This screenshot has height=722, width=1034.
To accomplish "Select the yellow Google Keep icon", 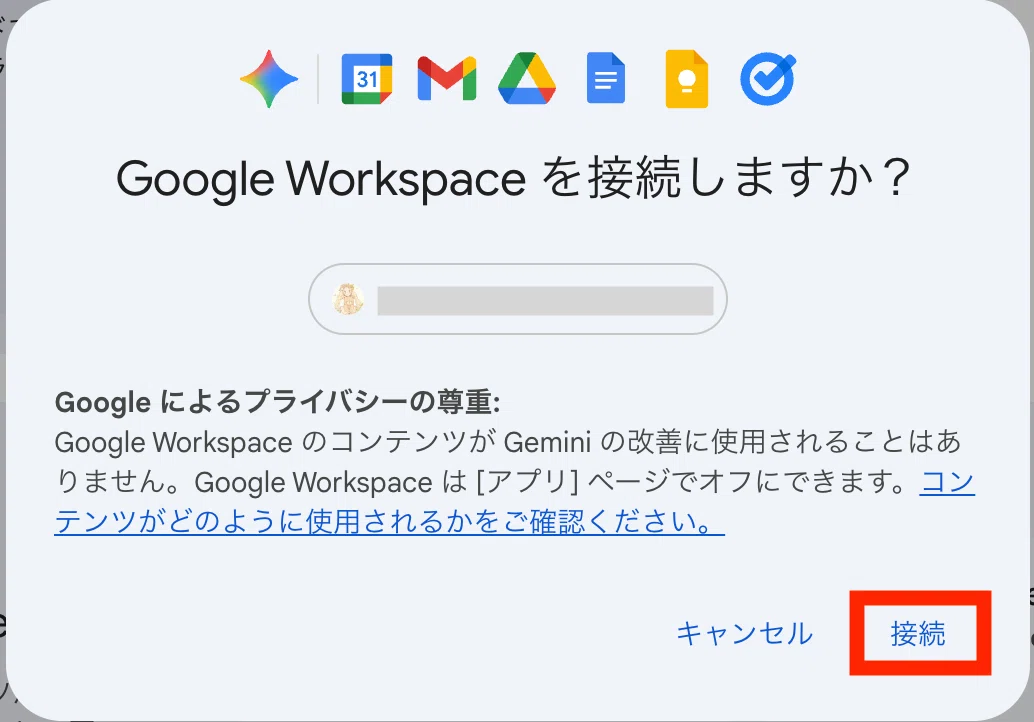I will point(686,78).
